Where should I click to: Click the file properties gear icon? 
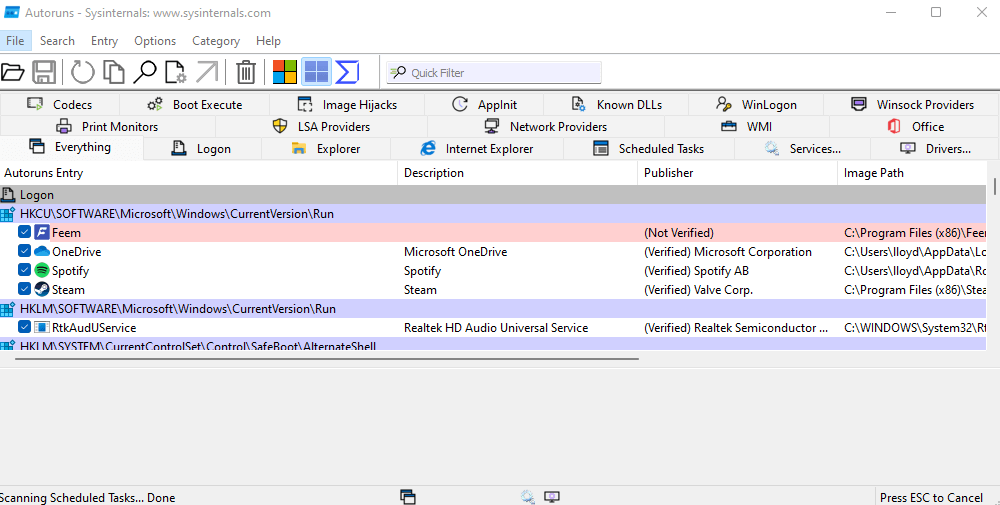tap(176, 72)
